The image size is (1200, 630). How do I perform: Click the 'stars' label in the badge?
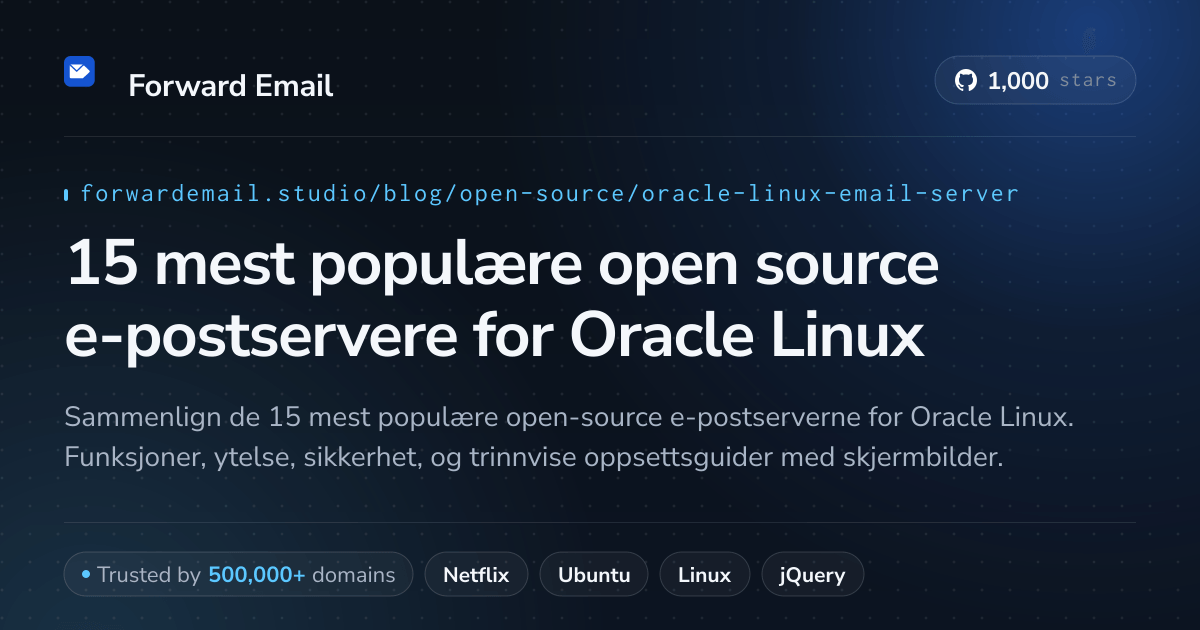(1088, 81)
